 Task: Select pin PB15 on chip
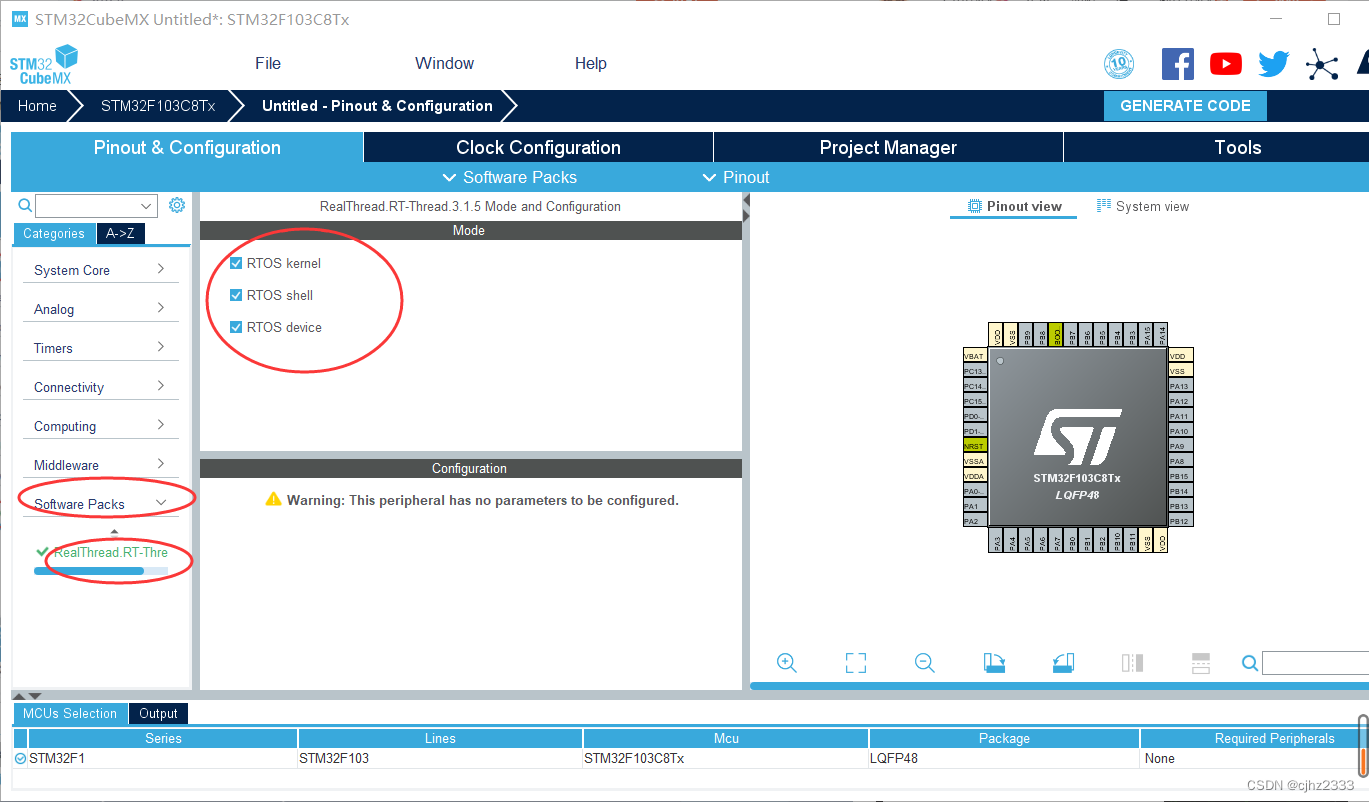[x=1180, y=476]
